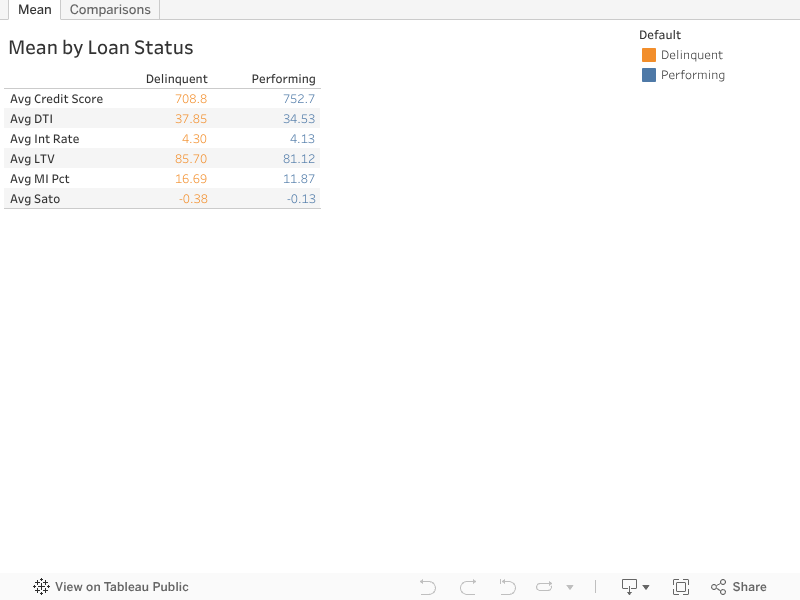Click the Tableau logo icon

pos(41,587)
